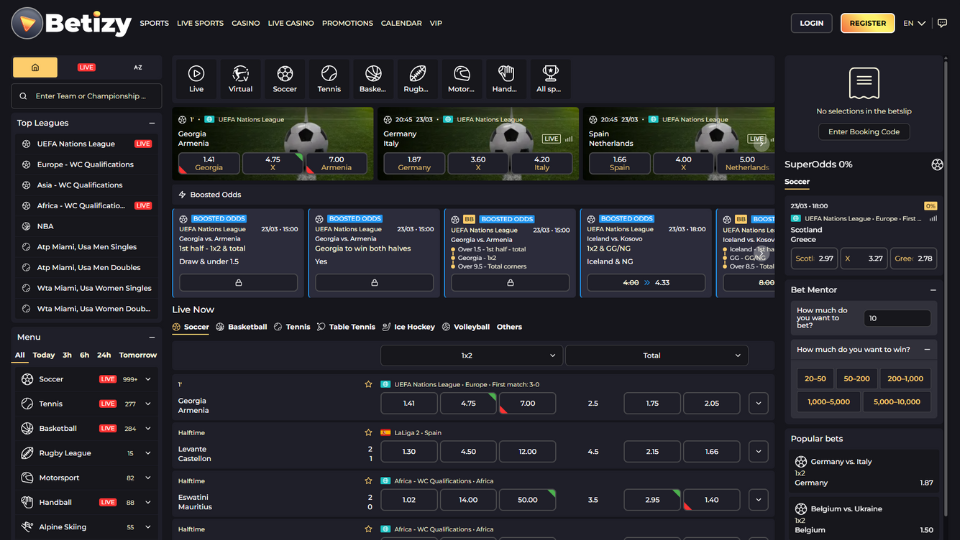This screenshot has width=960, height=540.
Task: Filter menu by Tomorrow
Action: (x=138, y=355)
